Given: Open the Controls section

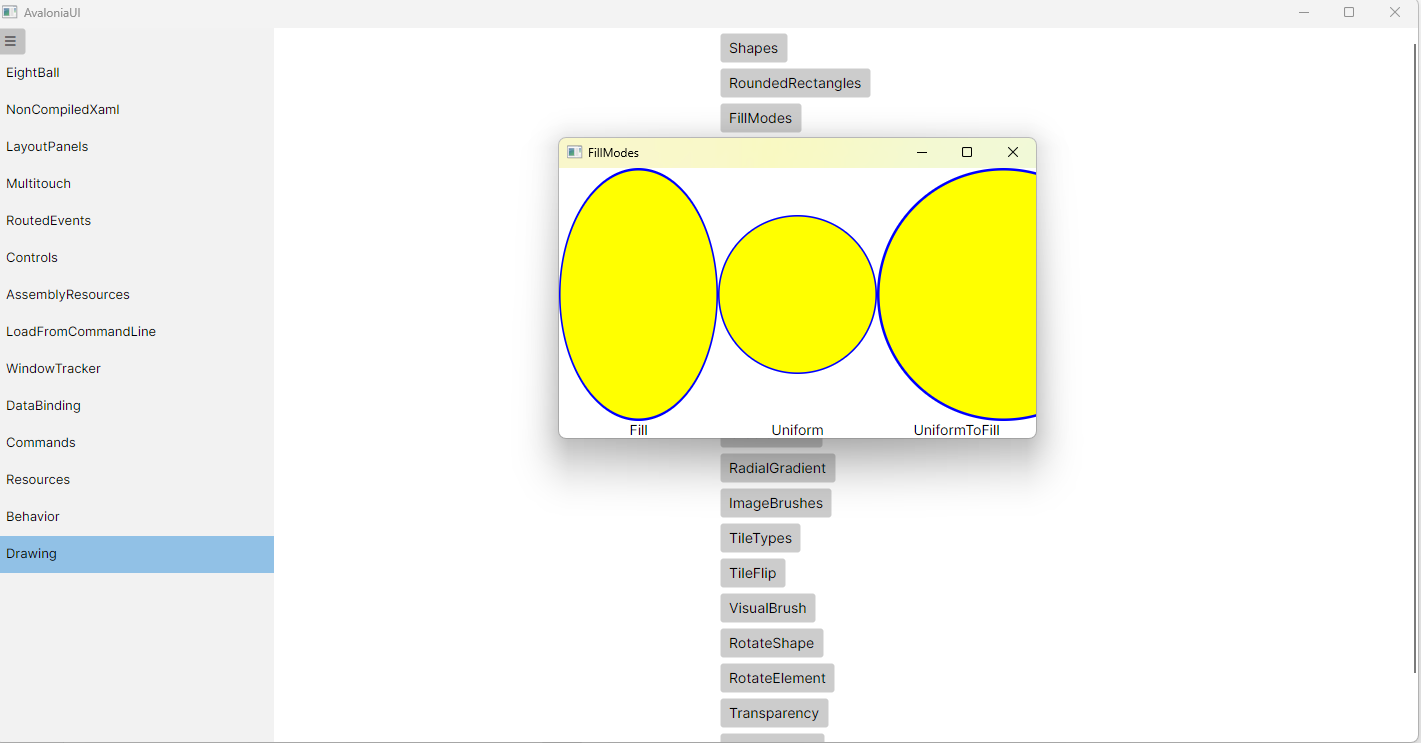Looking at the screenshot, I should pos(137,258).
